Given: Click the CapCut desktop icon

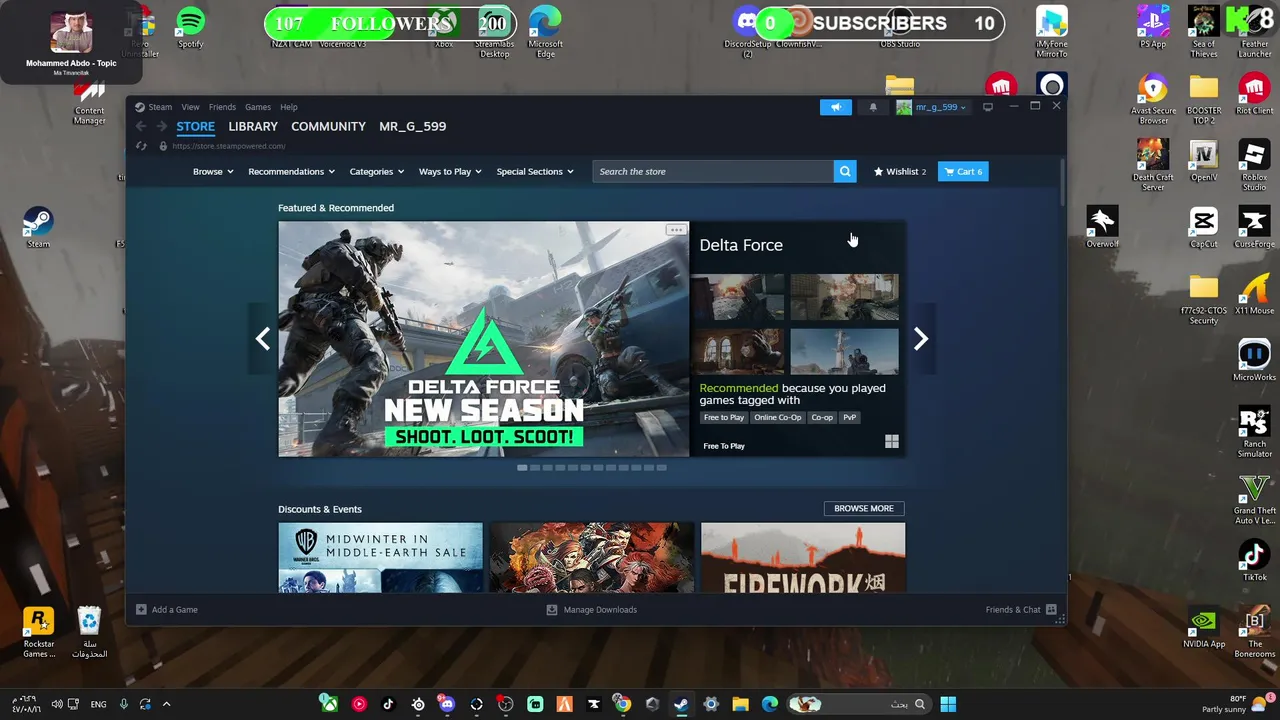Looking at the screenshot, I should click(1203, 228).
